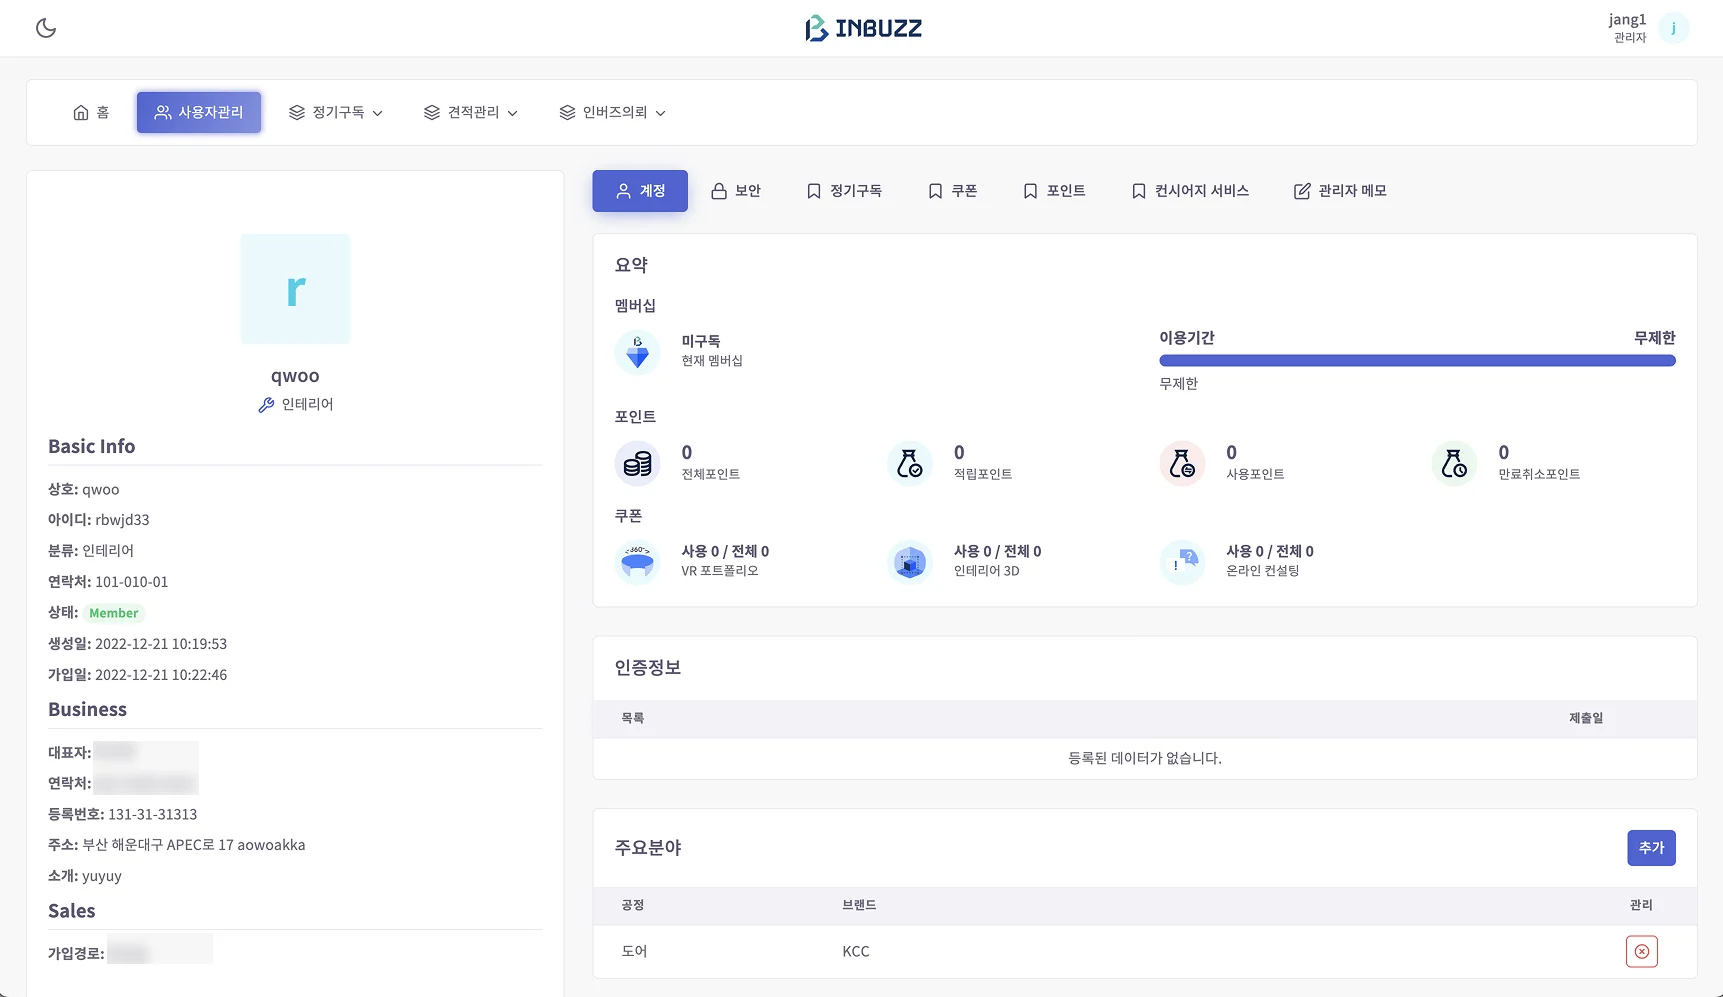
Task: Click KCC brand cell
Action: click(856, 951)
